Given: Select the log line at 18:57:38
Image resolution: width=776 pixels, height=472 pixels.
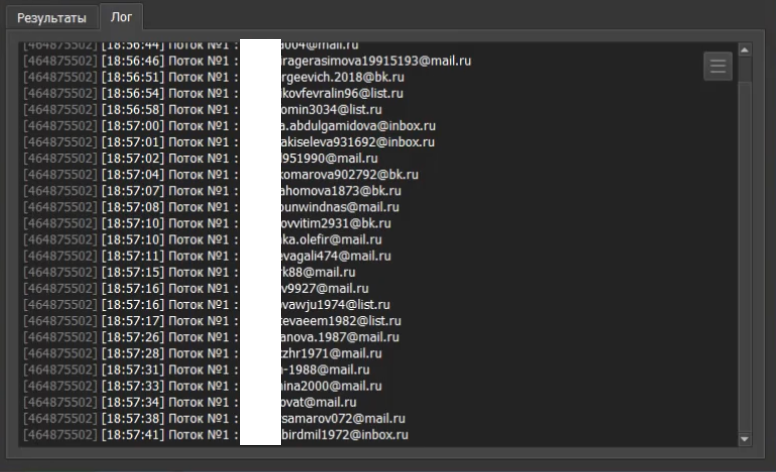Looking at the screenshot, I should coord(214,419).
